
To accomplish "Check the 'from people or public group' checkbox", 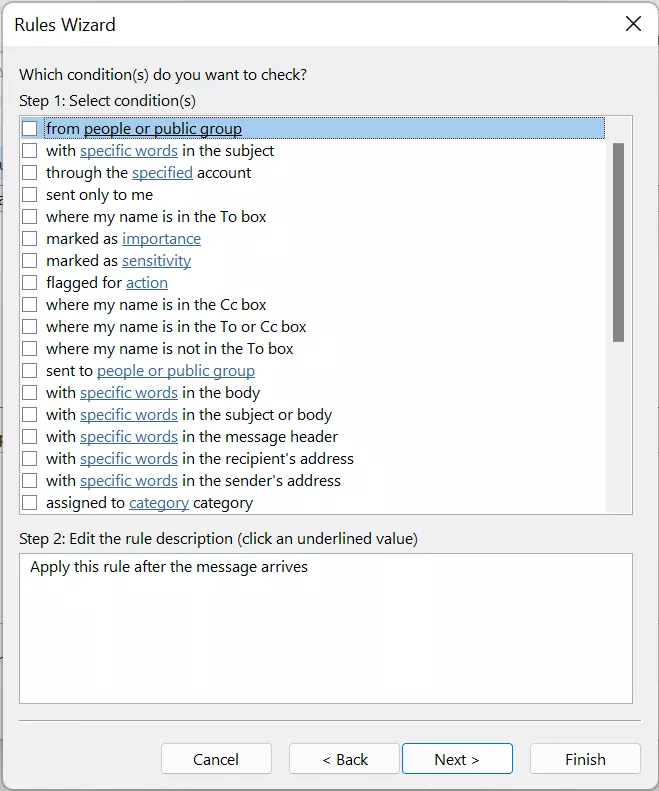I will coord(30,129).
